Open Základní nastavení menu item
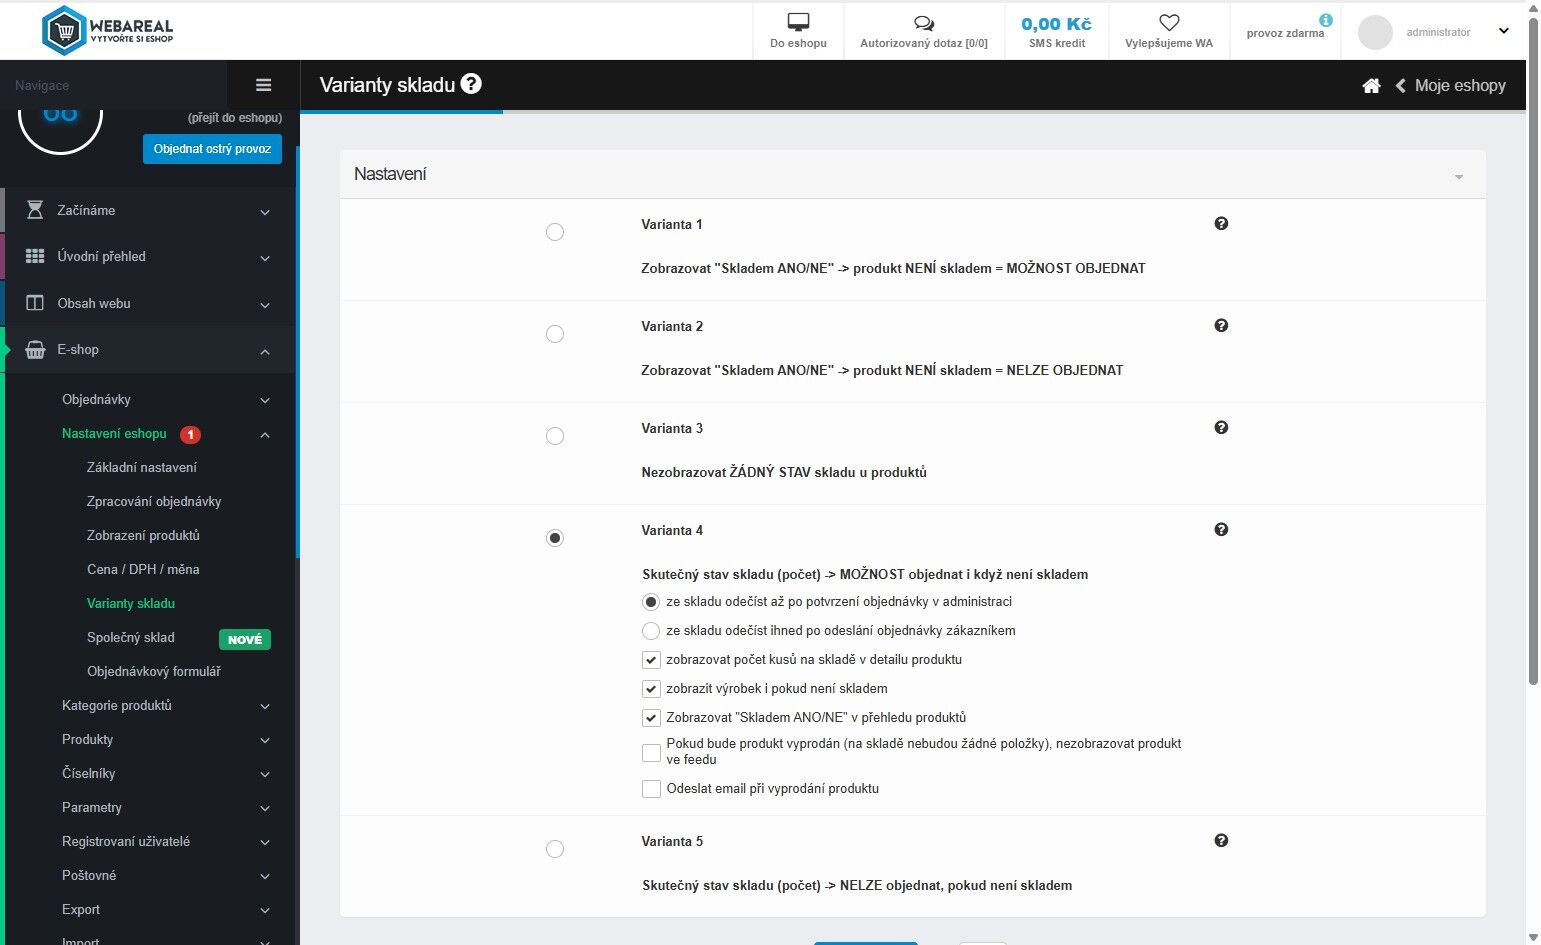This screenshot has height=945, width=1541. pyautogui.click(x=142, y=467)
